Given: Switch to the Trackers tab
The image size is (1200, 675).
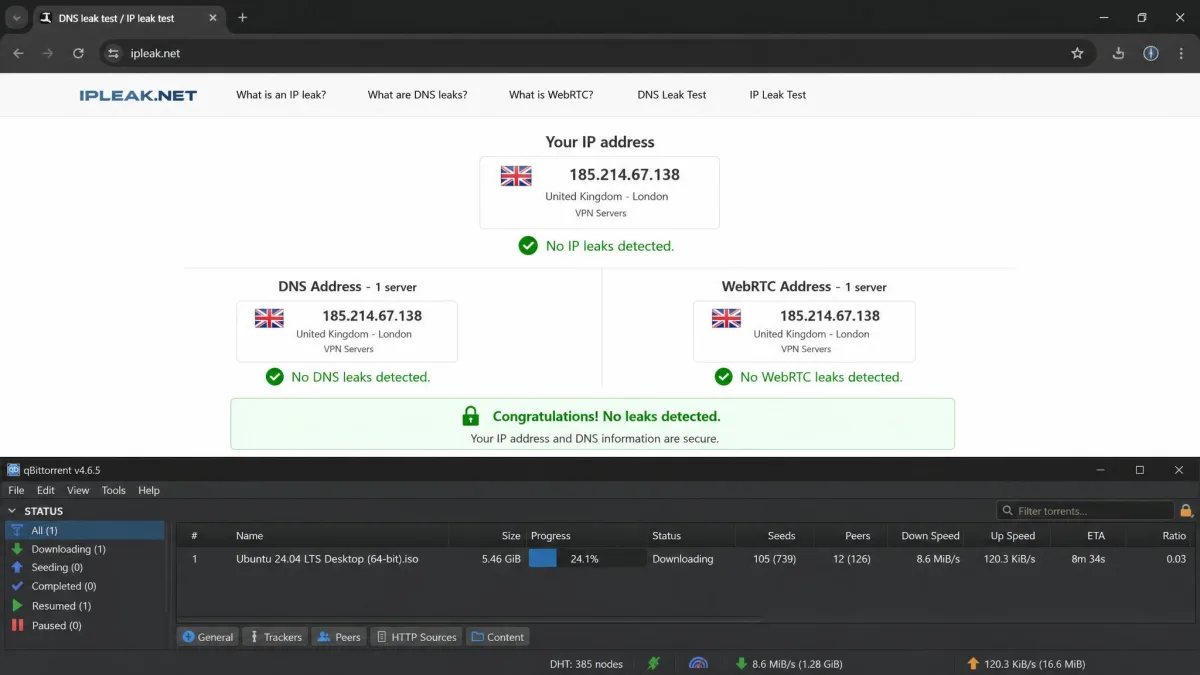Looking at the screenshot, I should (275, 637).
